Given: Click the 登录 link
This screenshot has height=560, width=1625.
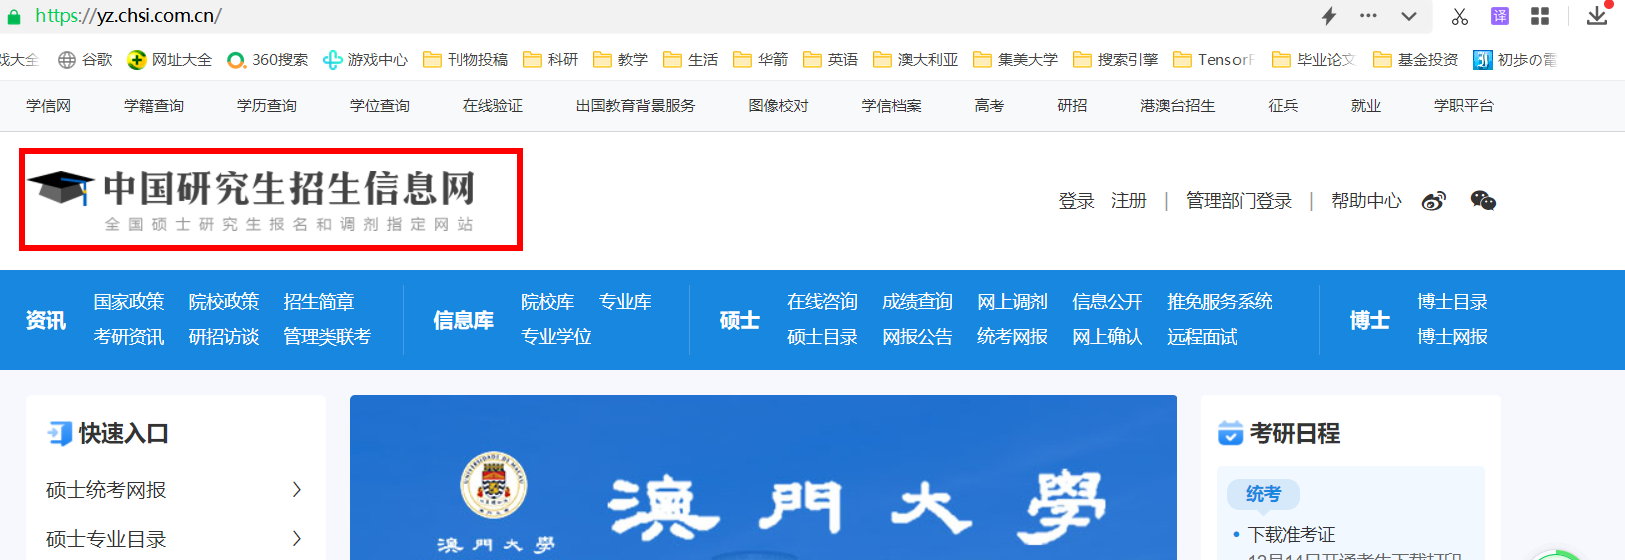Looking at the screenshot, I should click(1076, 201).
